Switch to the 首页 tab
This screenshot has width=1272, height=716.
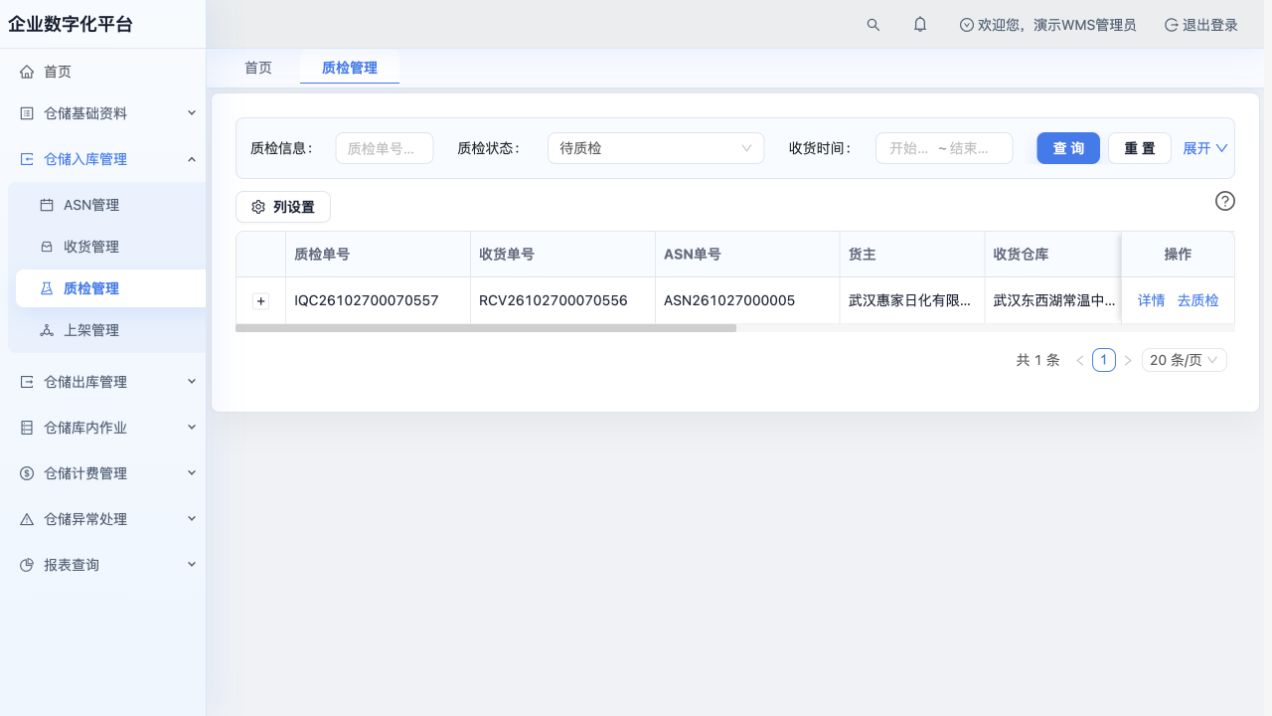[258, 68]
